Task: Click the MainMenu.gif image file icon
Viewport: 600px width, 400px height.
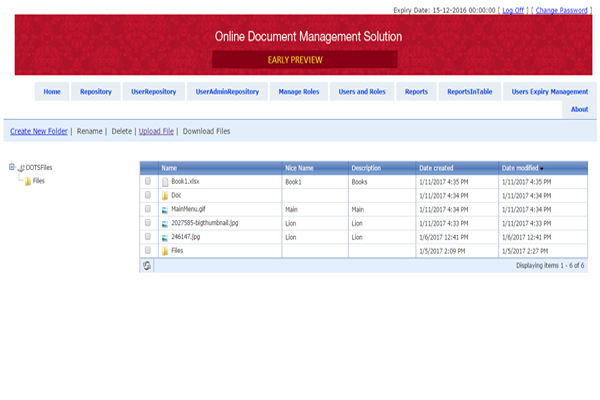Action: coord(165,210)
